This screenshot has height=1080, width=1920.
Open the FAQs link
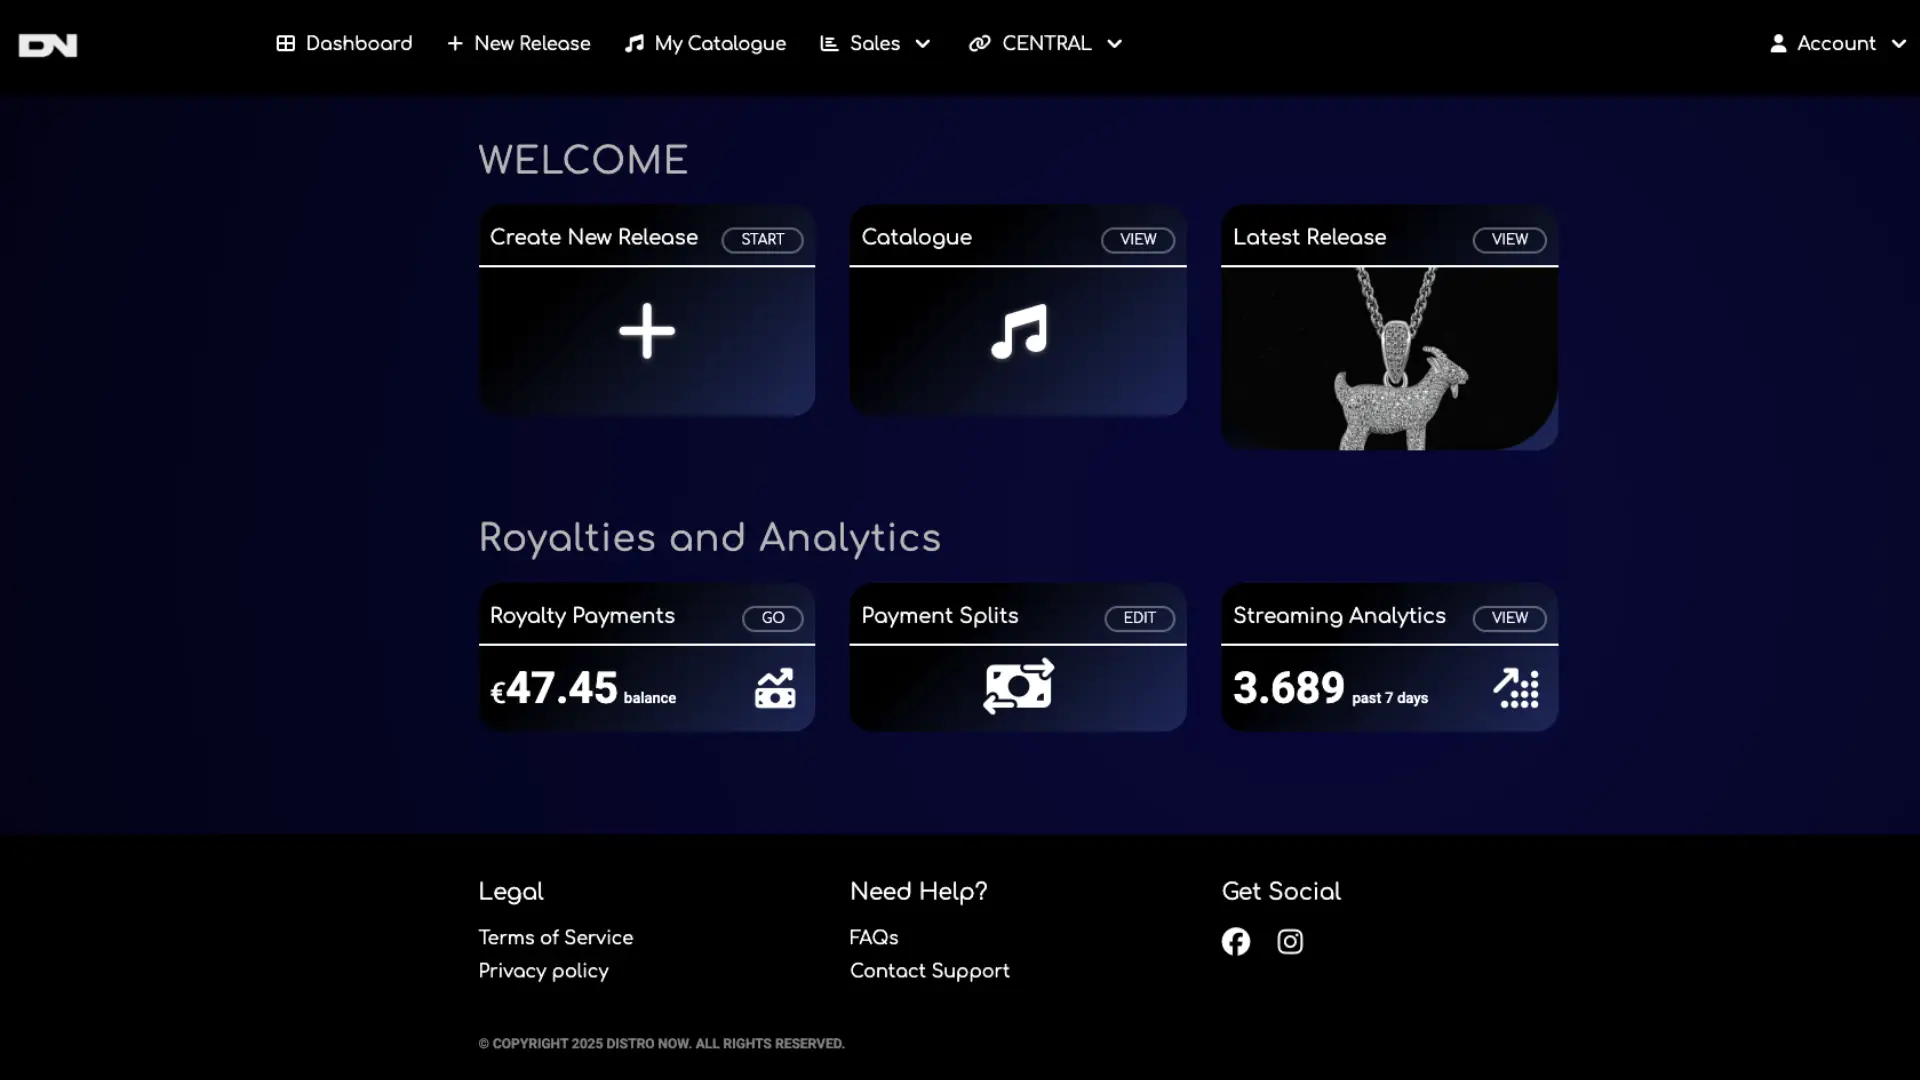[874, 938]
